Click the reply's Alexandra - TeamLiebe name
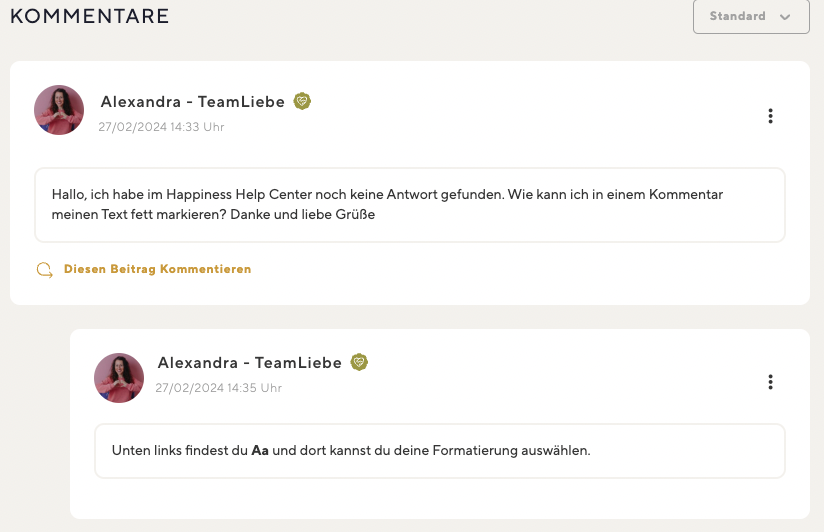Screen dimensions: 824x532 (250, 363)
